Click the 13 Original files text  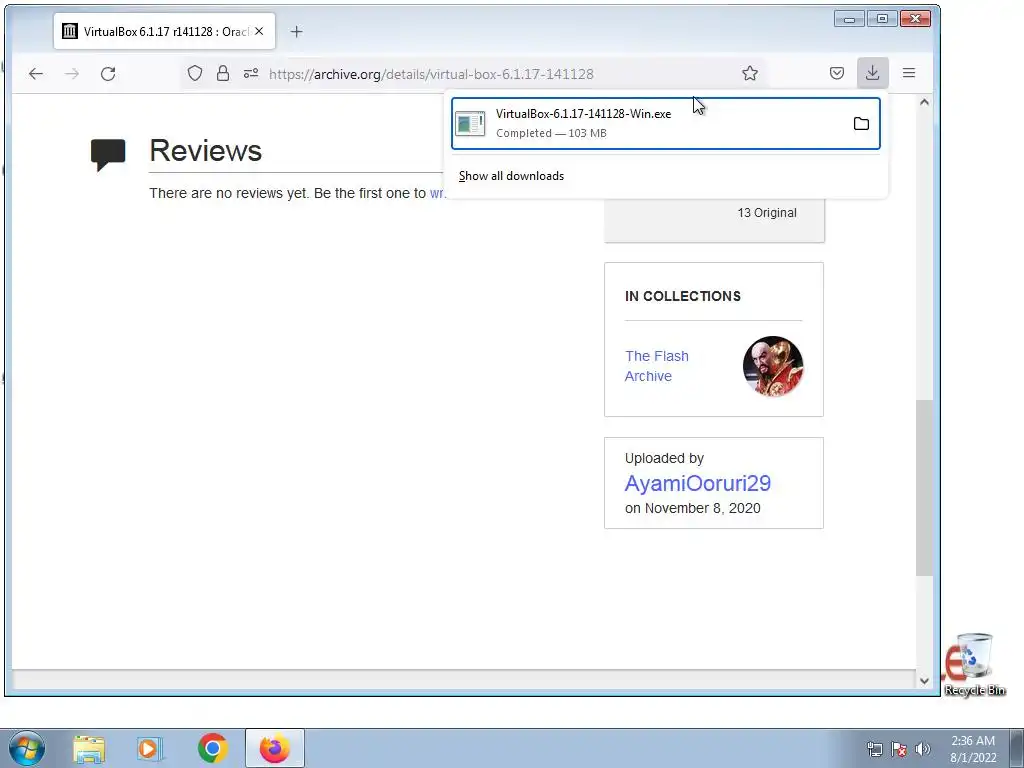(x=767, y=213)
